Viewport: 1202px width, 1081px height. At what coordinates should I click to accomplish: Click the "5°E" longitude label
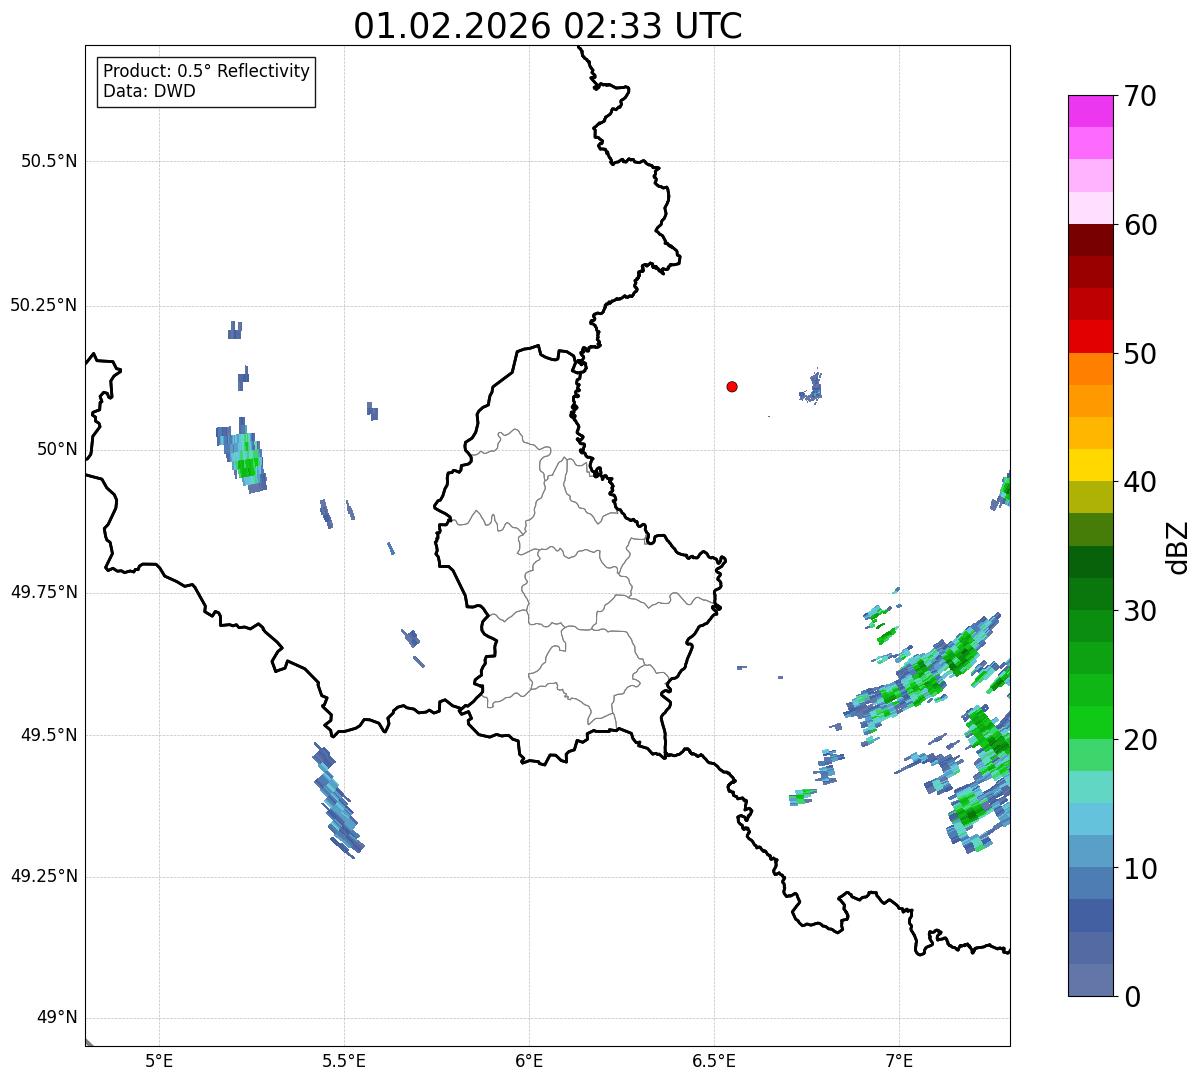point(159,1060)
